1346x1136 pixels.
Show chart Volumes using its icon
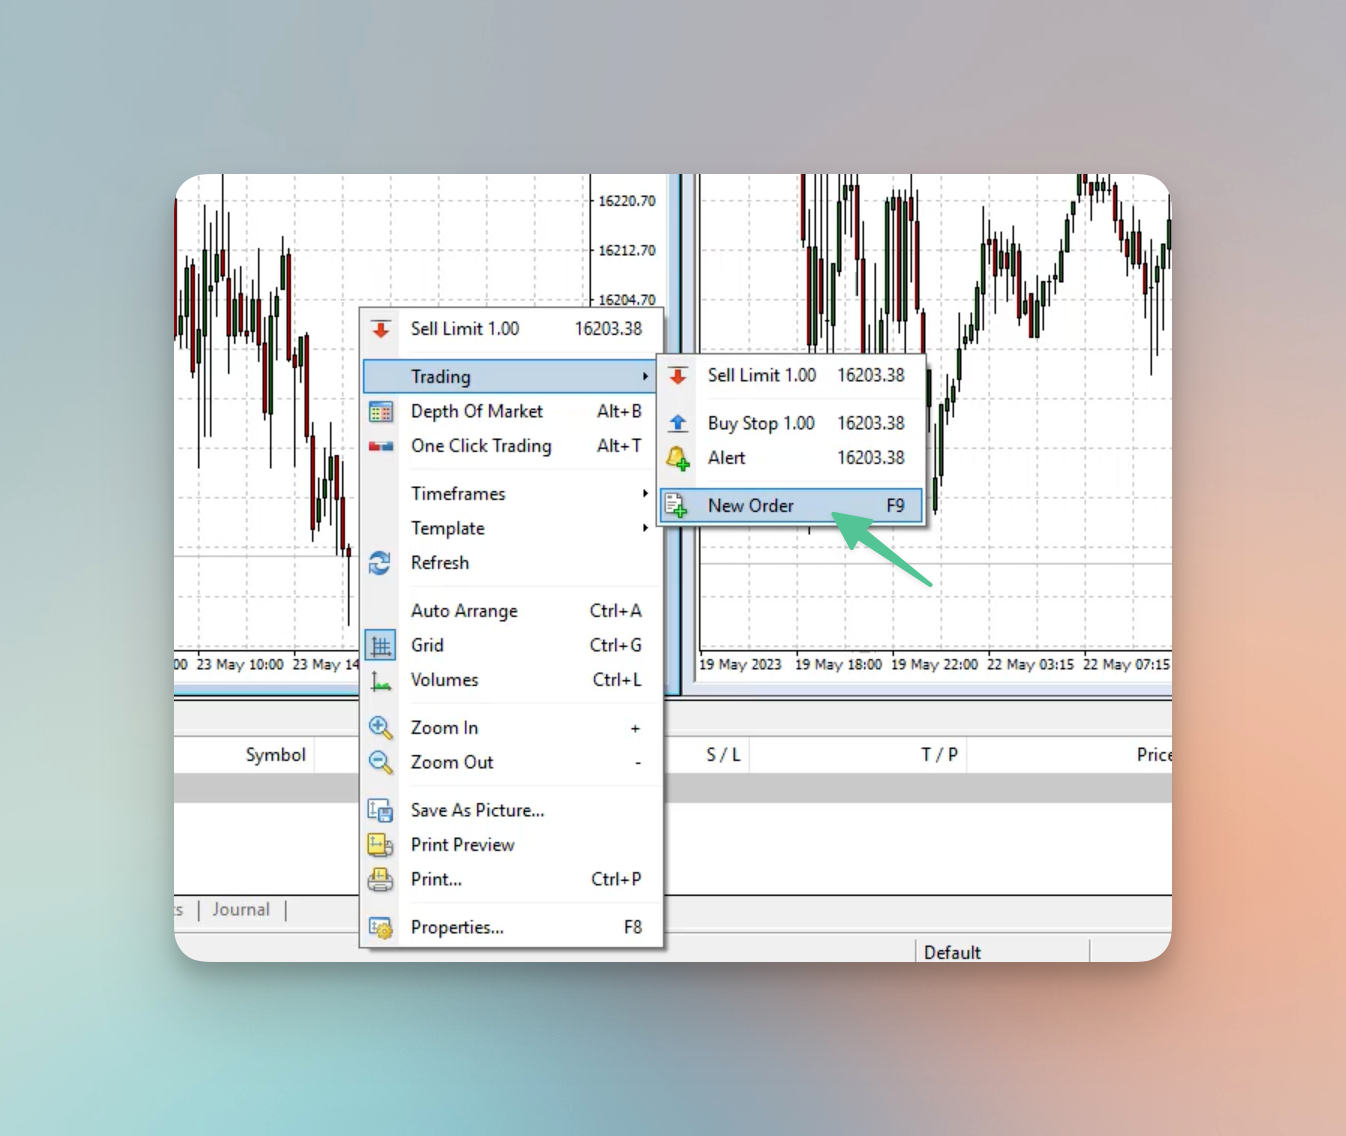[380, 680]
